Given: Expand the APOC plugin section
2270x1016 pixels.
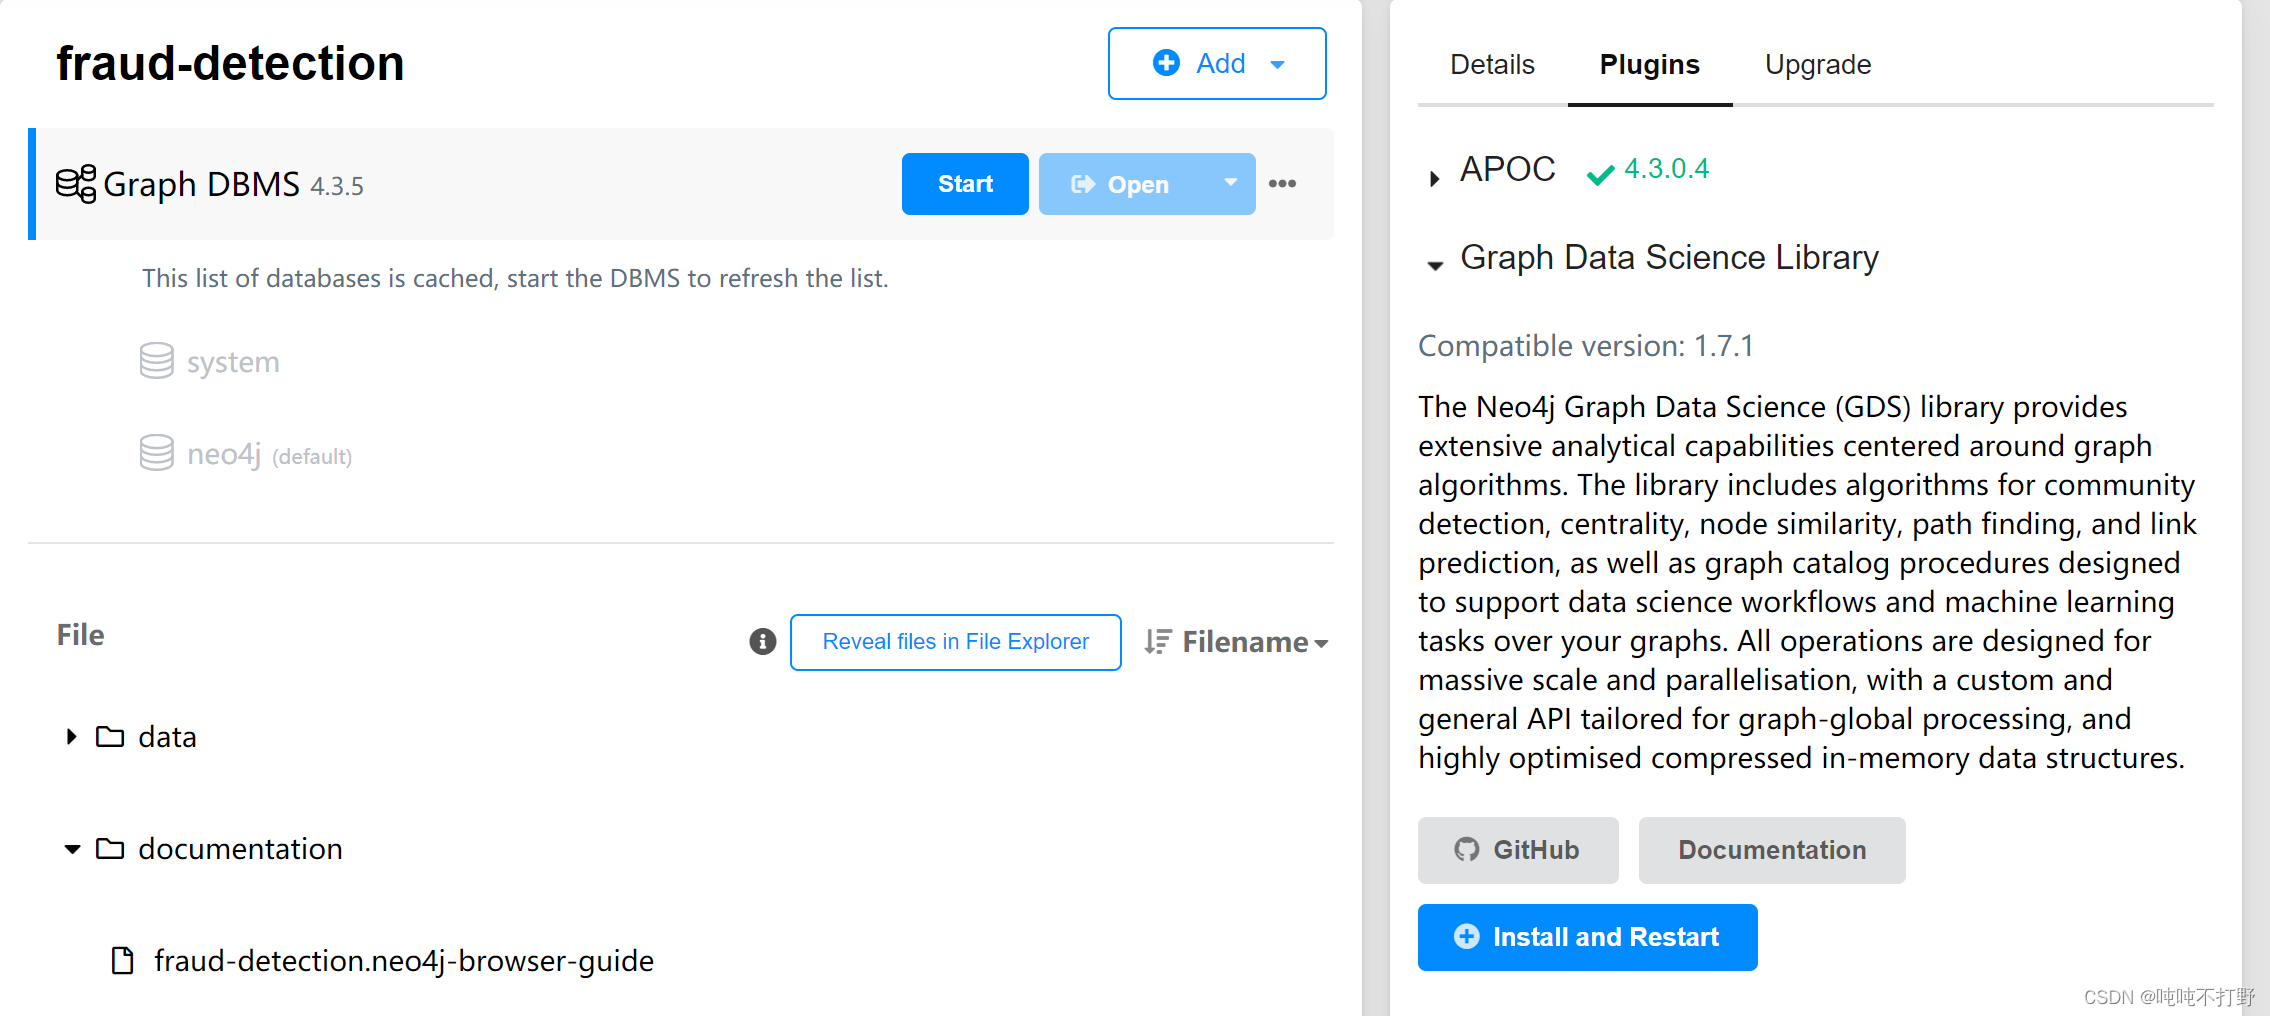Looking at the screenshot, I should (1435, 178).
